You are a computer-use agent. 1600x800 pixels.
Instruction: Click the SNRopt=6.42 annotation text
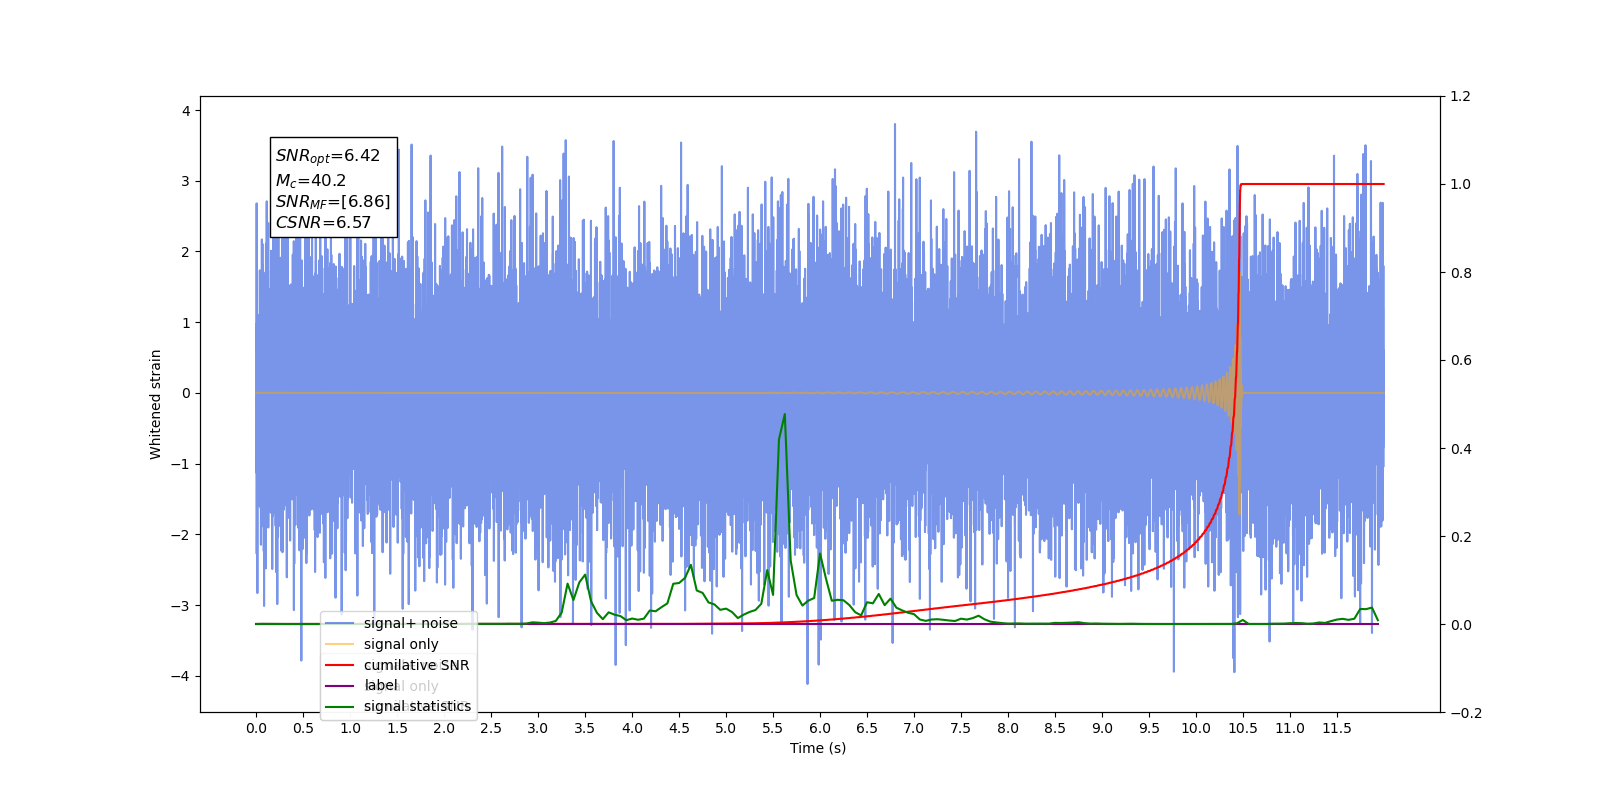328,156
